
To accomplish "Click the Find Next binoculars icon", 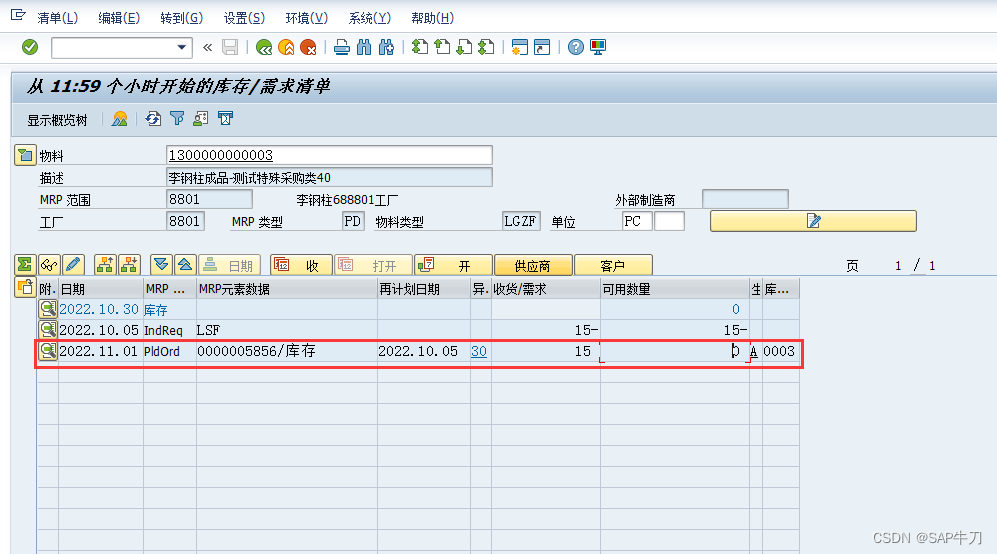I will click(x=386, y=47).
